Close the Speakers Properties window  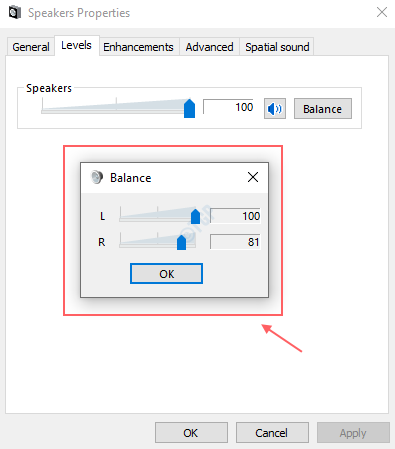tap(382, 12)
